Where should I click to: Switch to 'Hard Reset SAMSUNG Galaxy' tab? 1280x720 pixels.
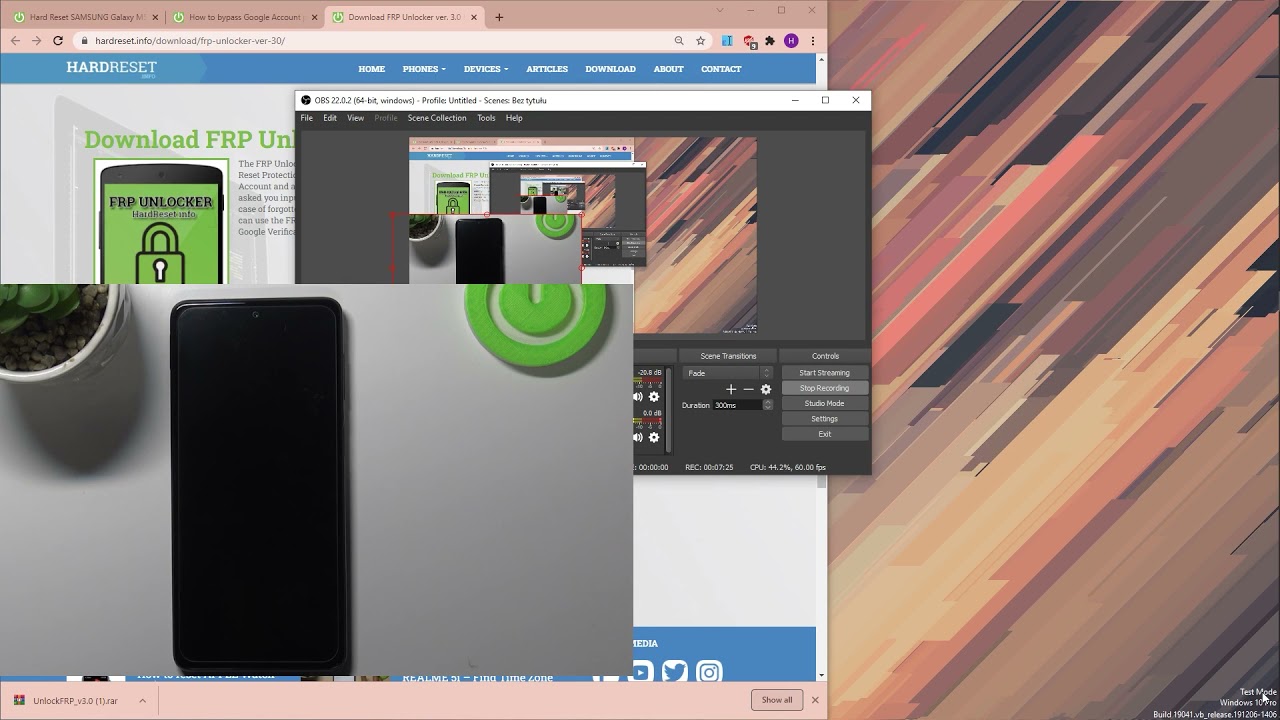(x=85, y=17)
